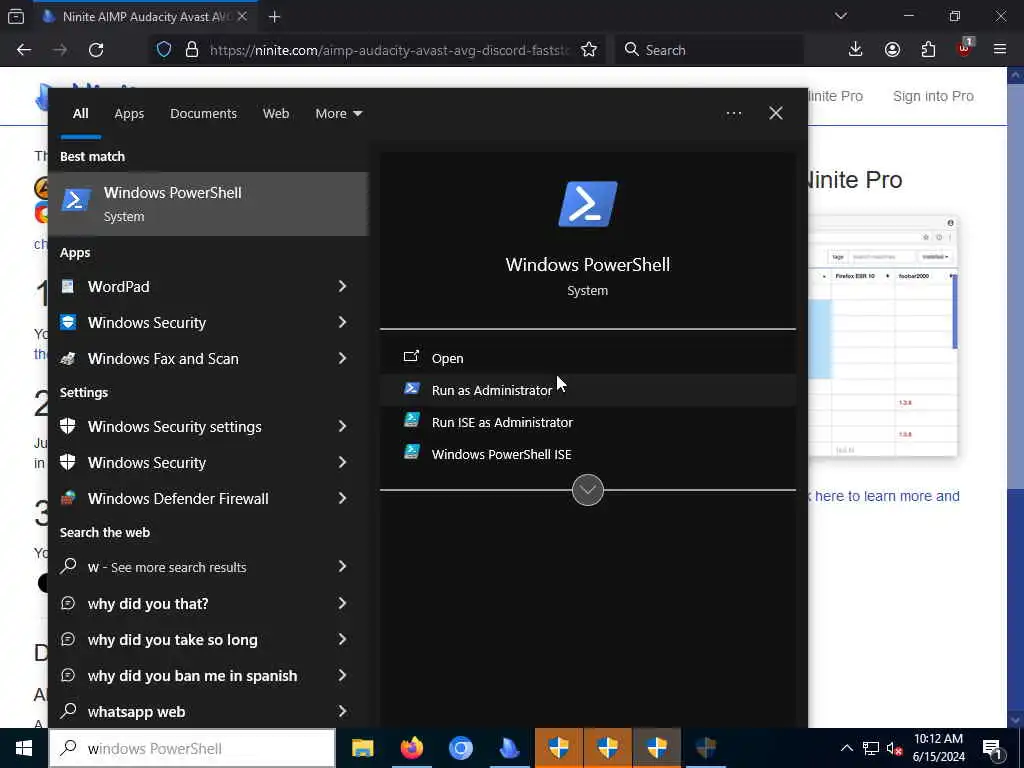
Task: Click the Windows PowerShell ISE icon
Action: point(411,452)
